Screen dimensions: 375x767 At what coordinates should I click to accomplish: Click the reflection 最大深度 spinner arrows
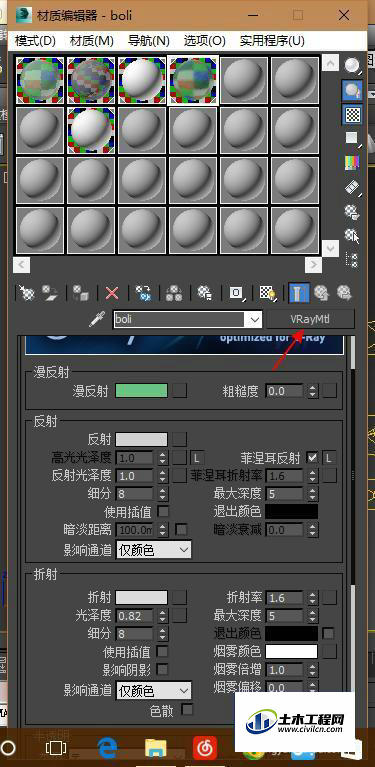(313, 494)
